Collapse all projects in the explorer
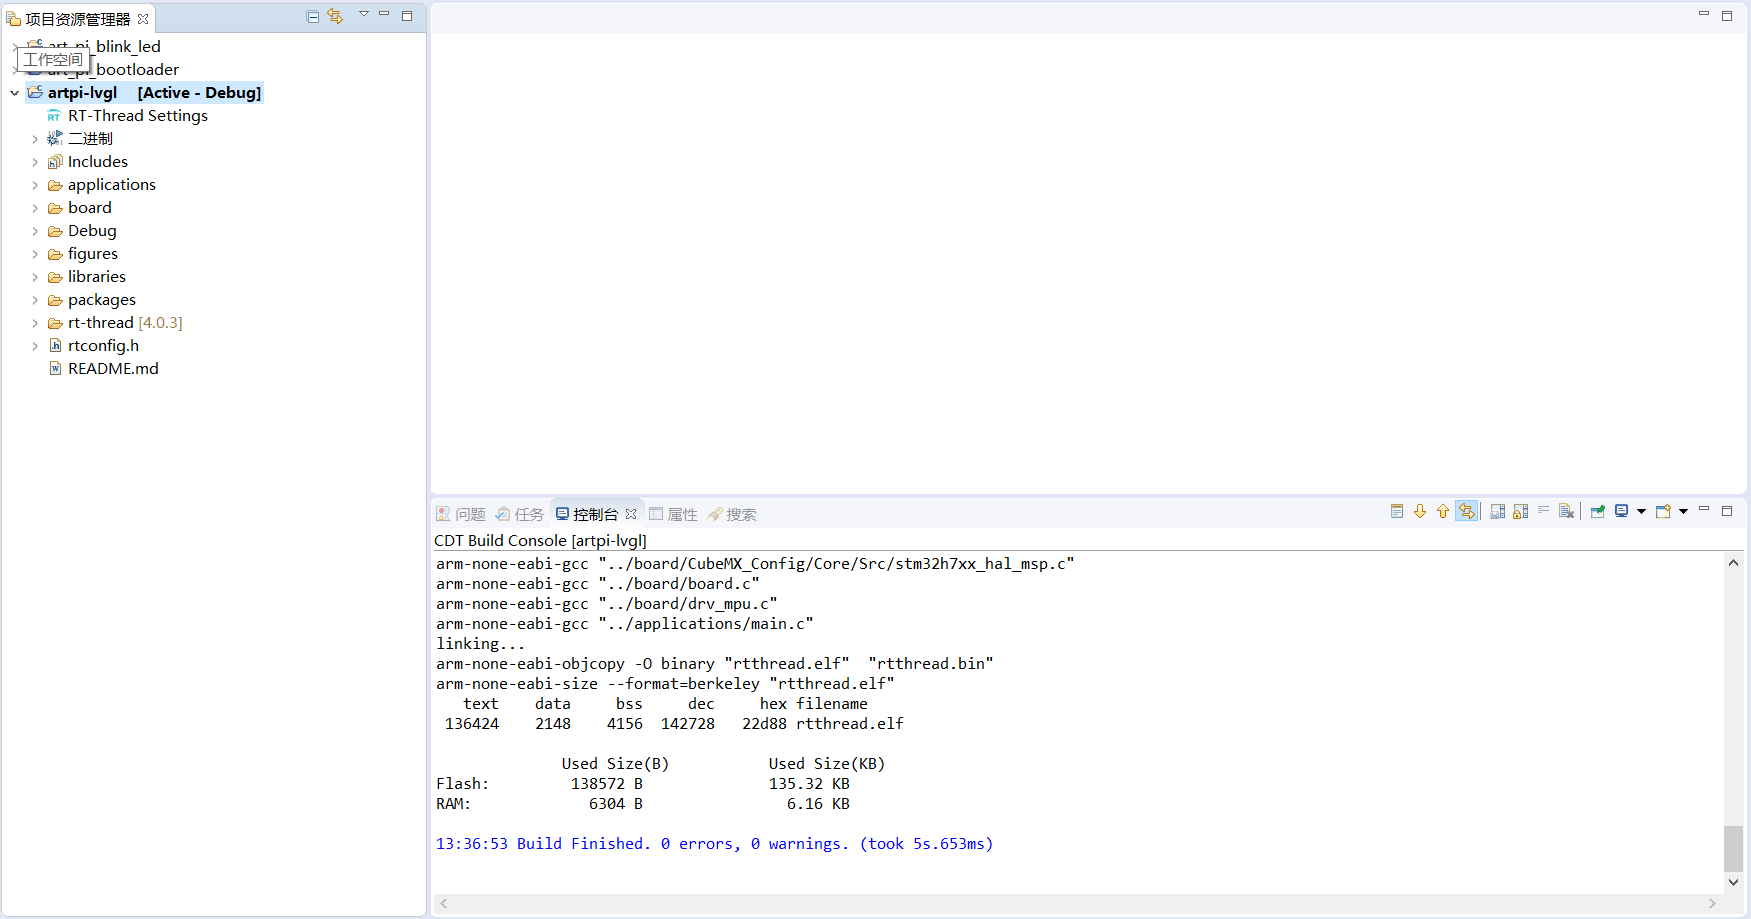Viewport: 1751px width, 919px height. pyautogui.click(x=312, y=16)
